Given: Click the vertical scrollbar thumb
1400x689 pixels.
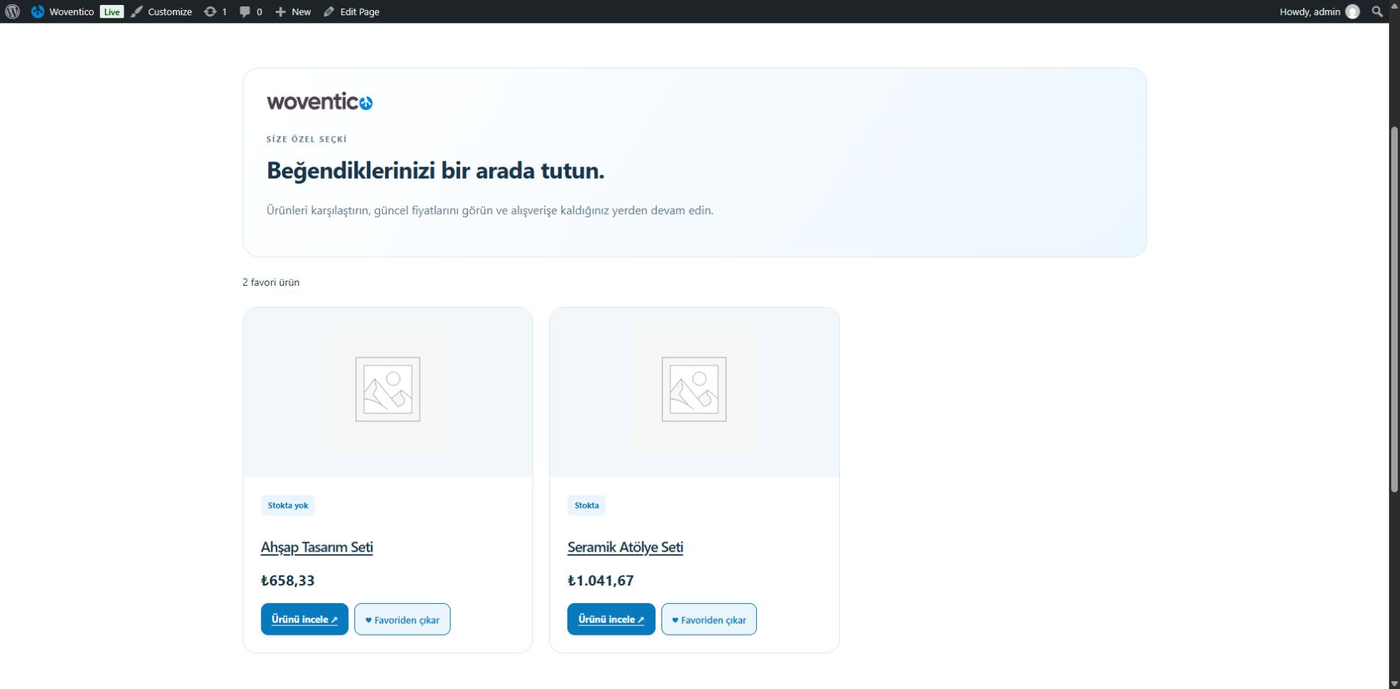Looking at the screenshot, I should 1394,308.
